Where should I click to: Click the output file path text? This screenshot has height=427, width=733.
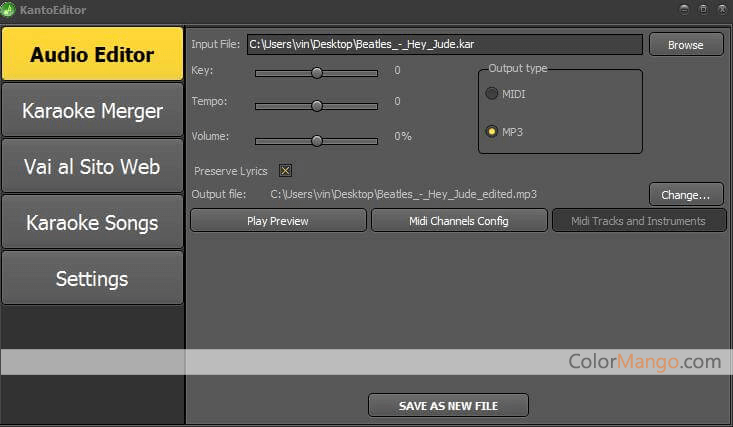pos(403,194)
